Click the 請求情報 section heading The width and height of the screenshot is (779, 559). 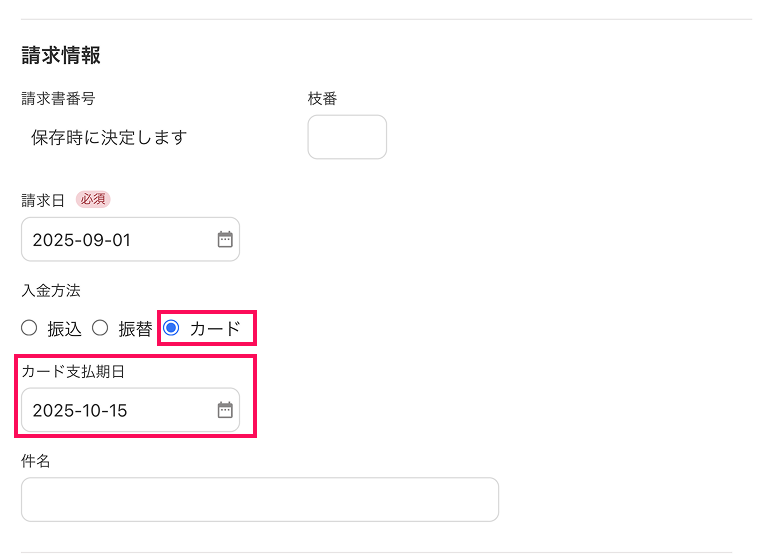[x=61, y=55]
